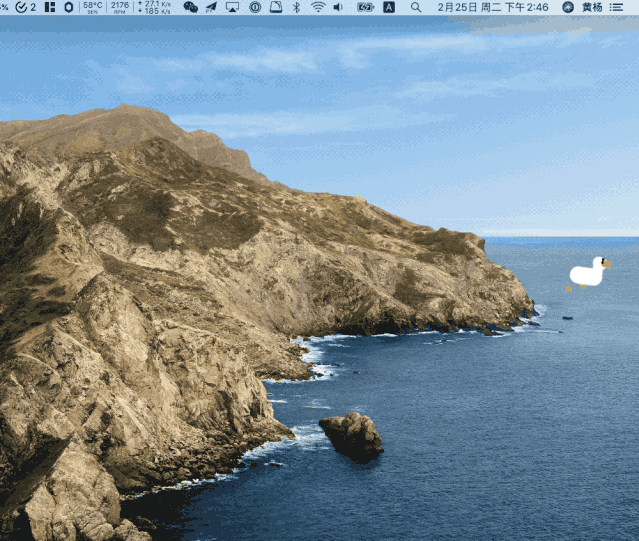Click the round user avatar icon
This screenshot has height=541, width=639.
pyautogui.click(x=568, y=7)
